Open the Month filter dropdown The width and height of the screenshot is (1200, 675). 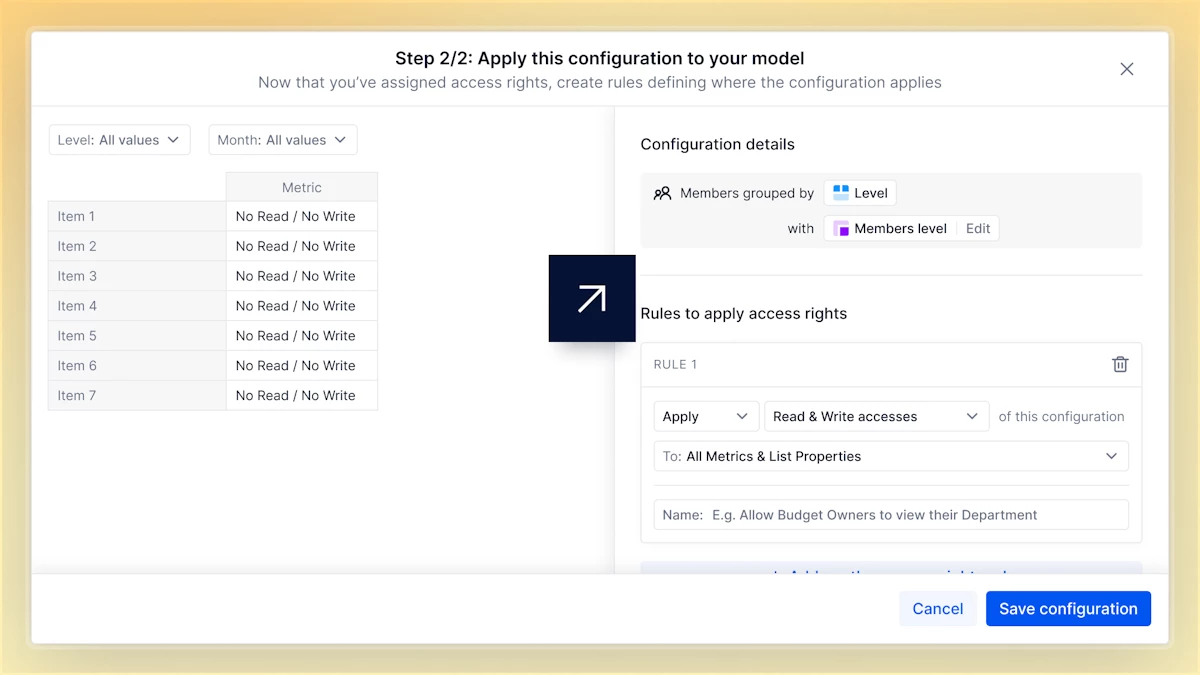[x=282, y=140]
